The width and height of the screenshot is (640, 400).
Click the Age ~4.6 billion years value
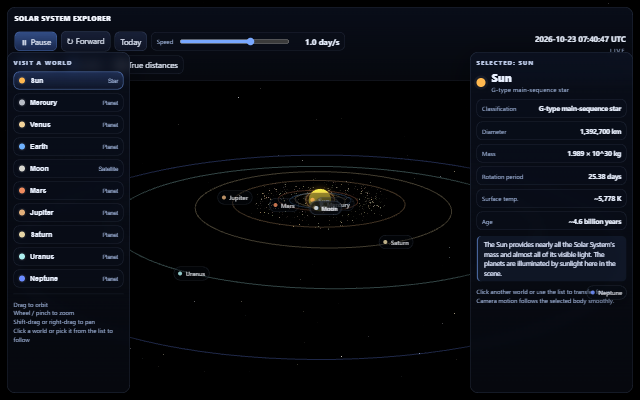point(595,221)
